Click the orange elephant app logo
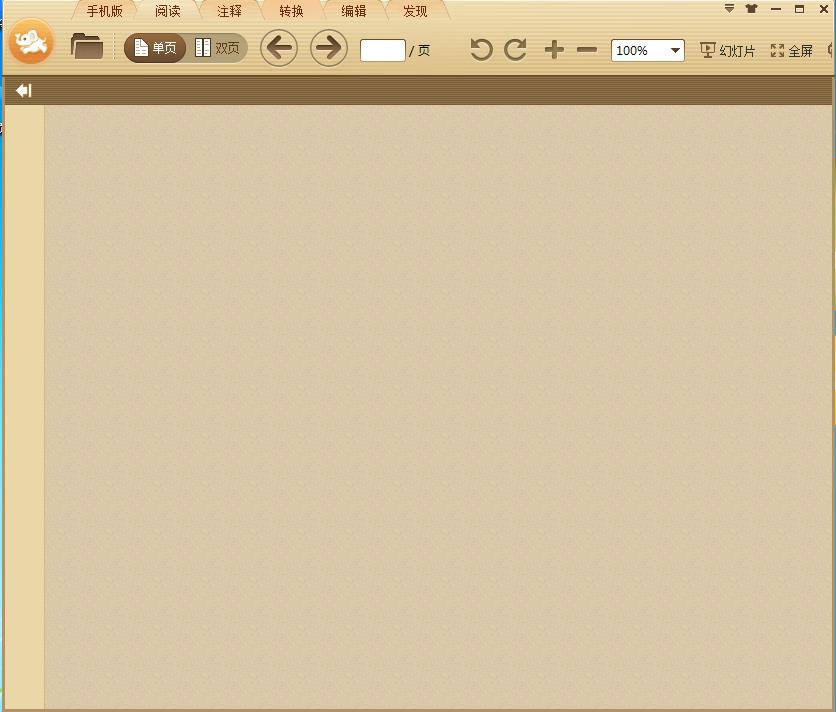 click(x=31, y=43)
